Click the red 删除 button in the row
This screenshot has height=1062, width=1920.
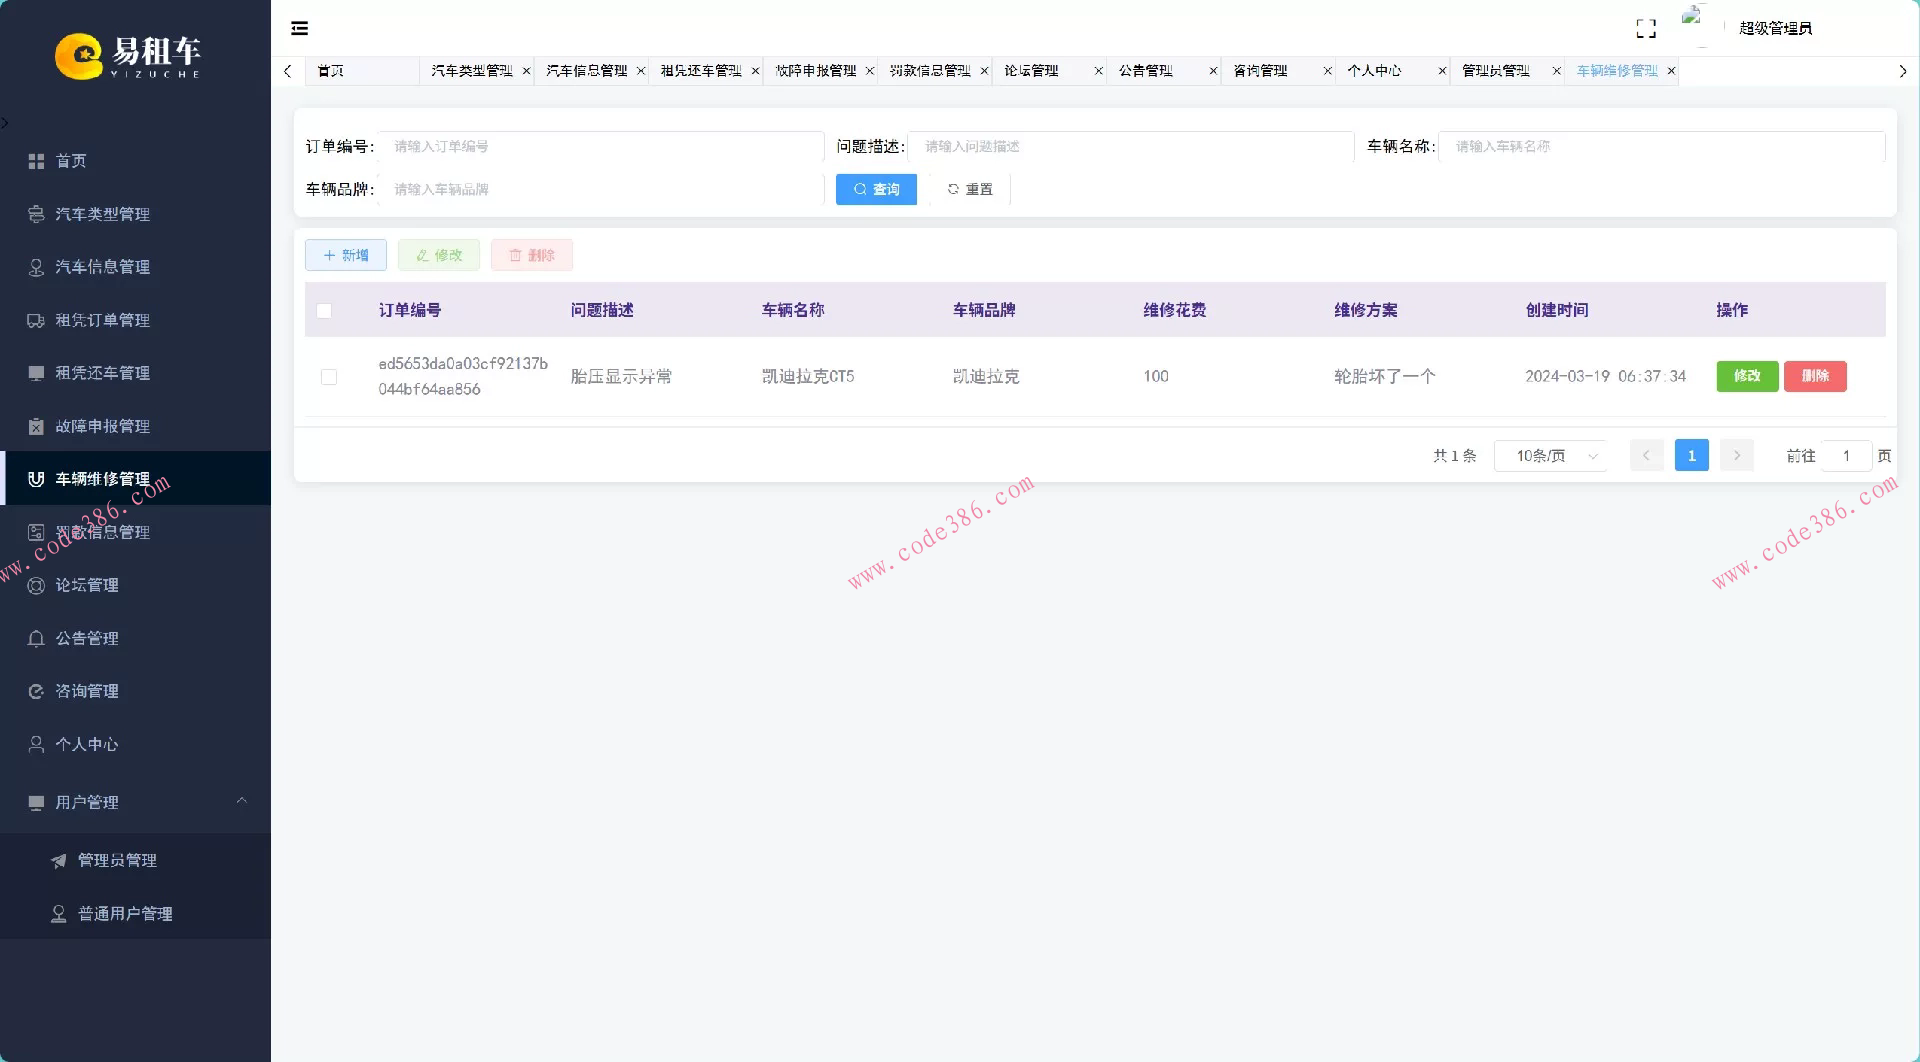coord(1814,376)
